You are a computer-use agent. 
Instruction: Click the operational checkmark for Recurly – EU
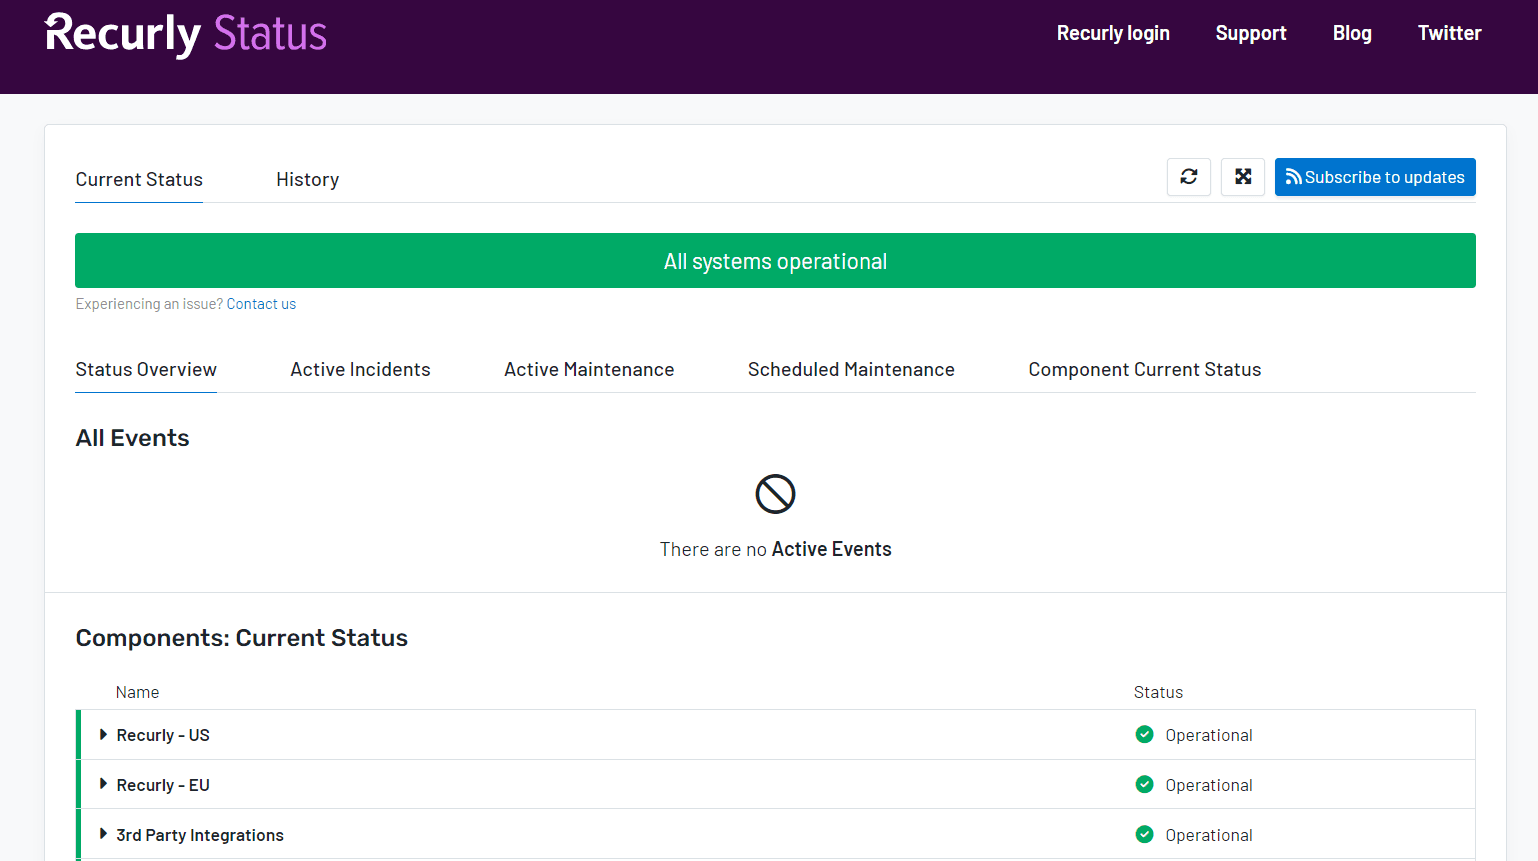pyautogui.click(x=1143, y=784)
